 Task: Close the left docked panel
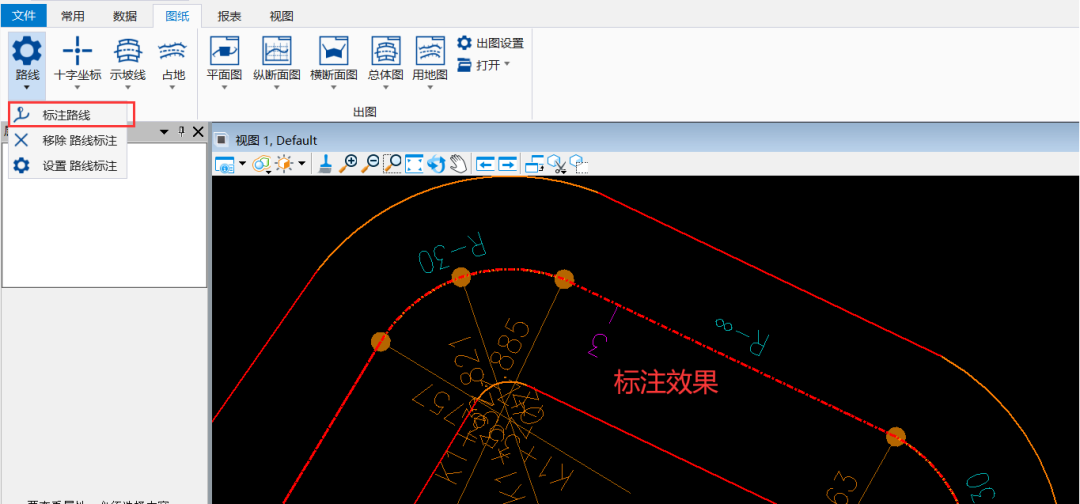(198, 132)
